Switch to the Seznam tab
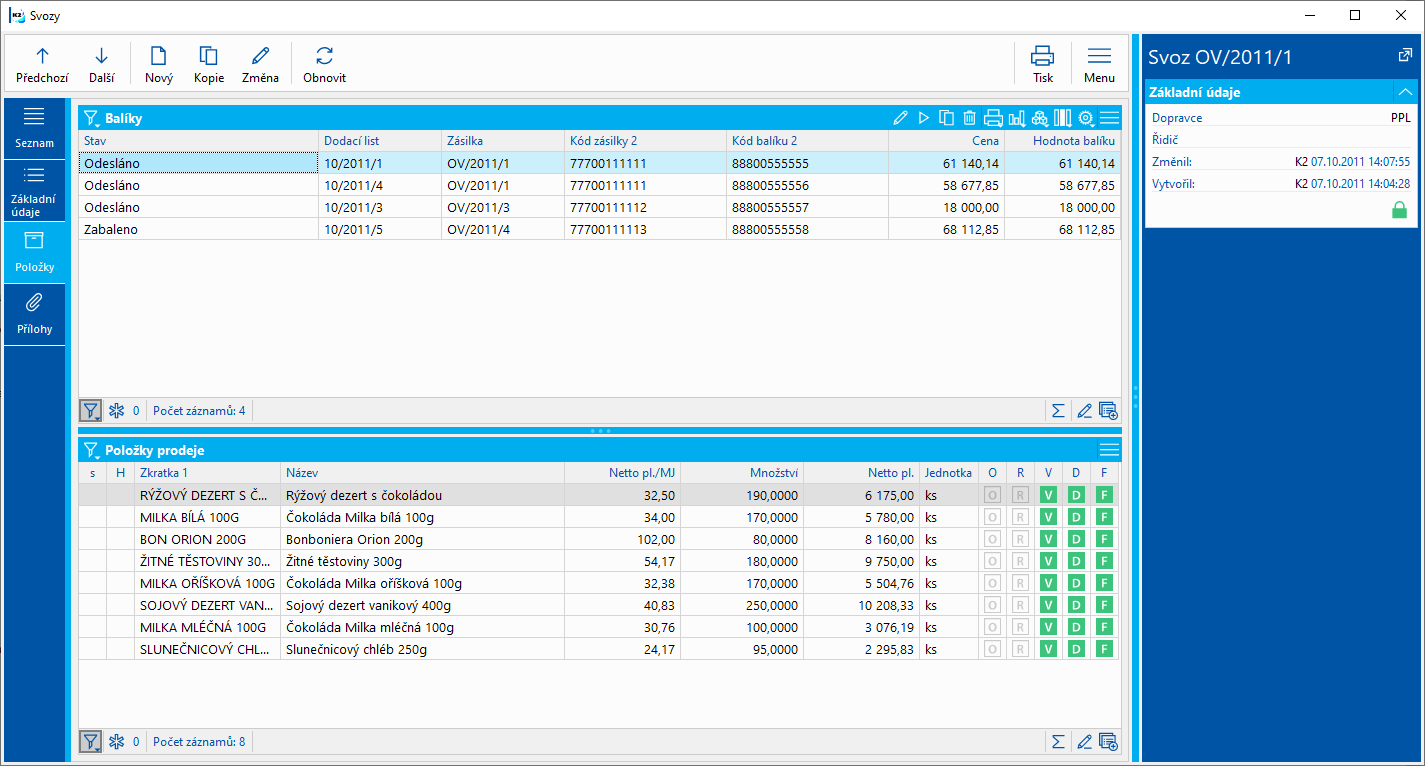Viewport: 1425px width, 766px height. tap(34, 127)
